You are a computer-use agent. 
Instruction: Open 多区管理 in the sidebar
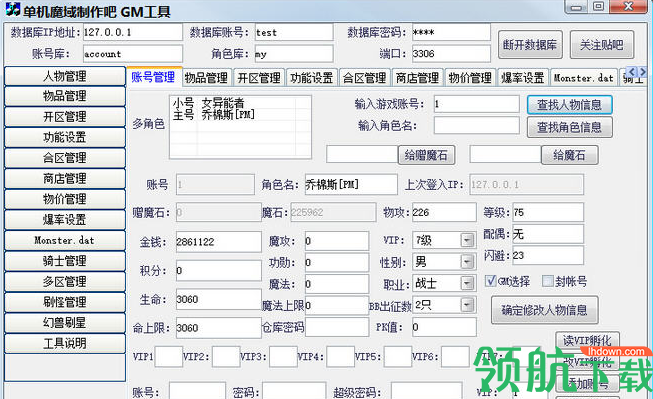65,282
